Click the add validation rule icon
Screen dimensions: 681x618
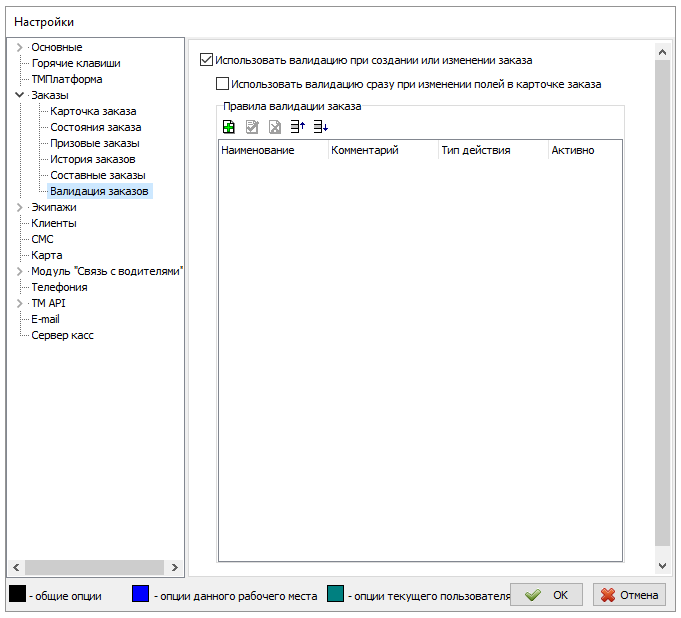click(229, 127)
